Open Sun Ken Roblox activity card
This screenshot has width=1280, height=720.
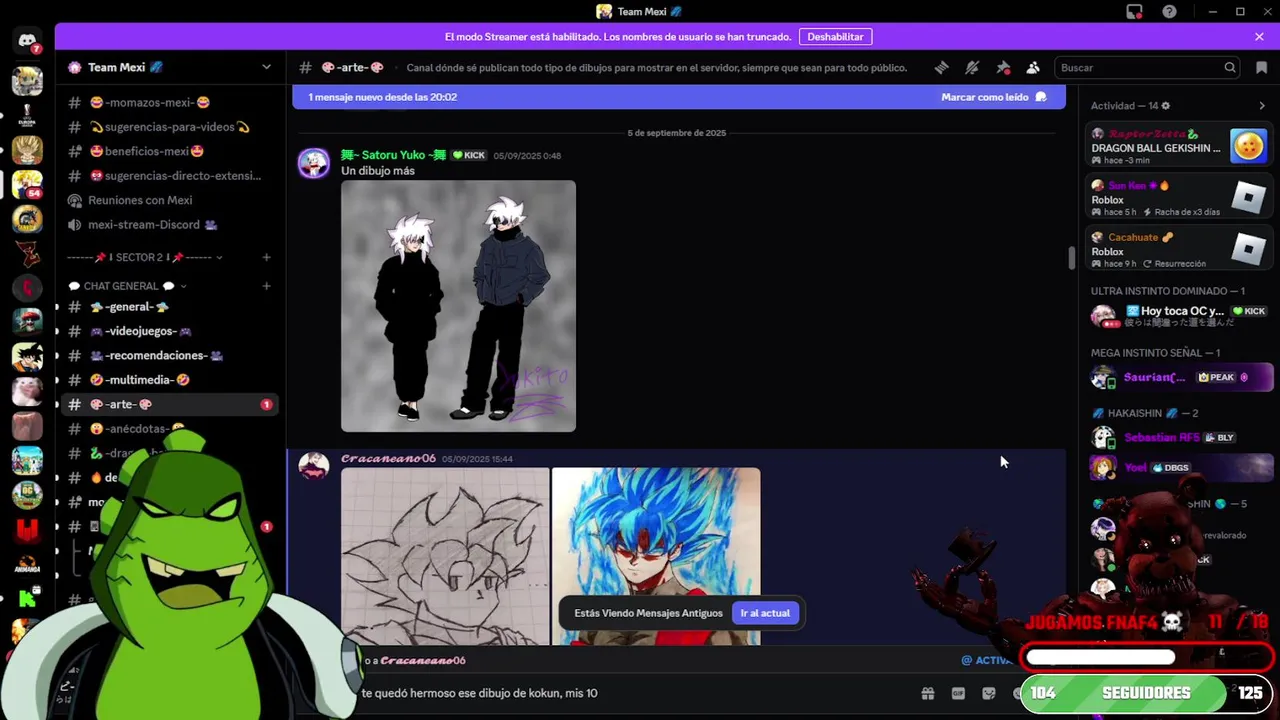(1179, 198)
